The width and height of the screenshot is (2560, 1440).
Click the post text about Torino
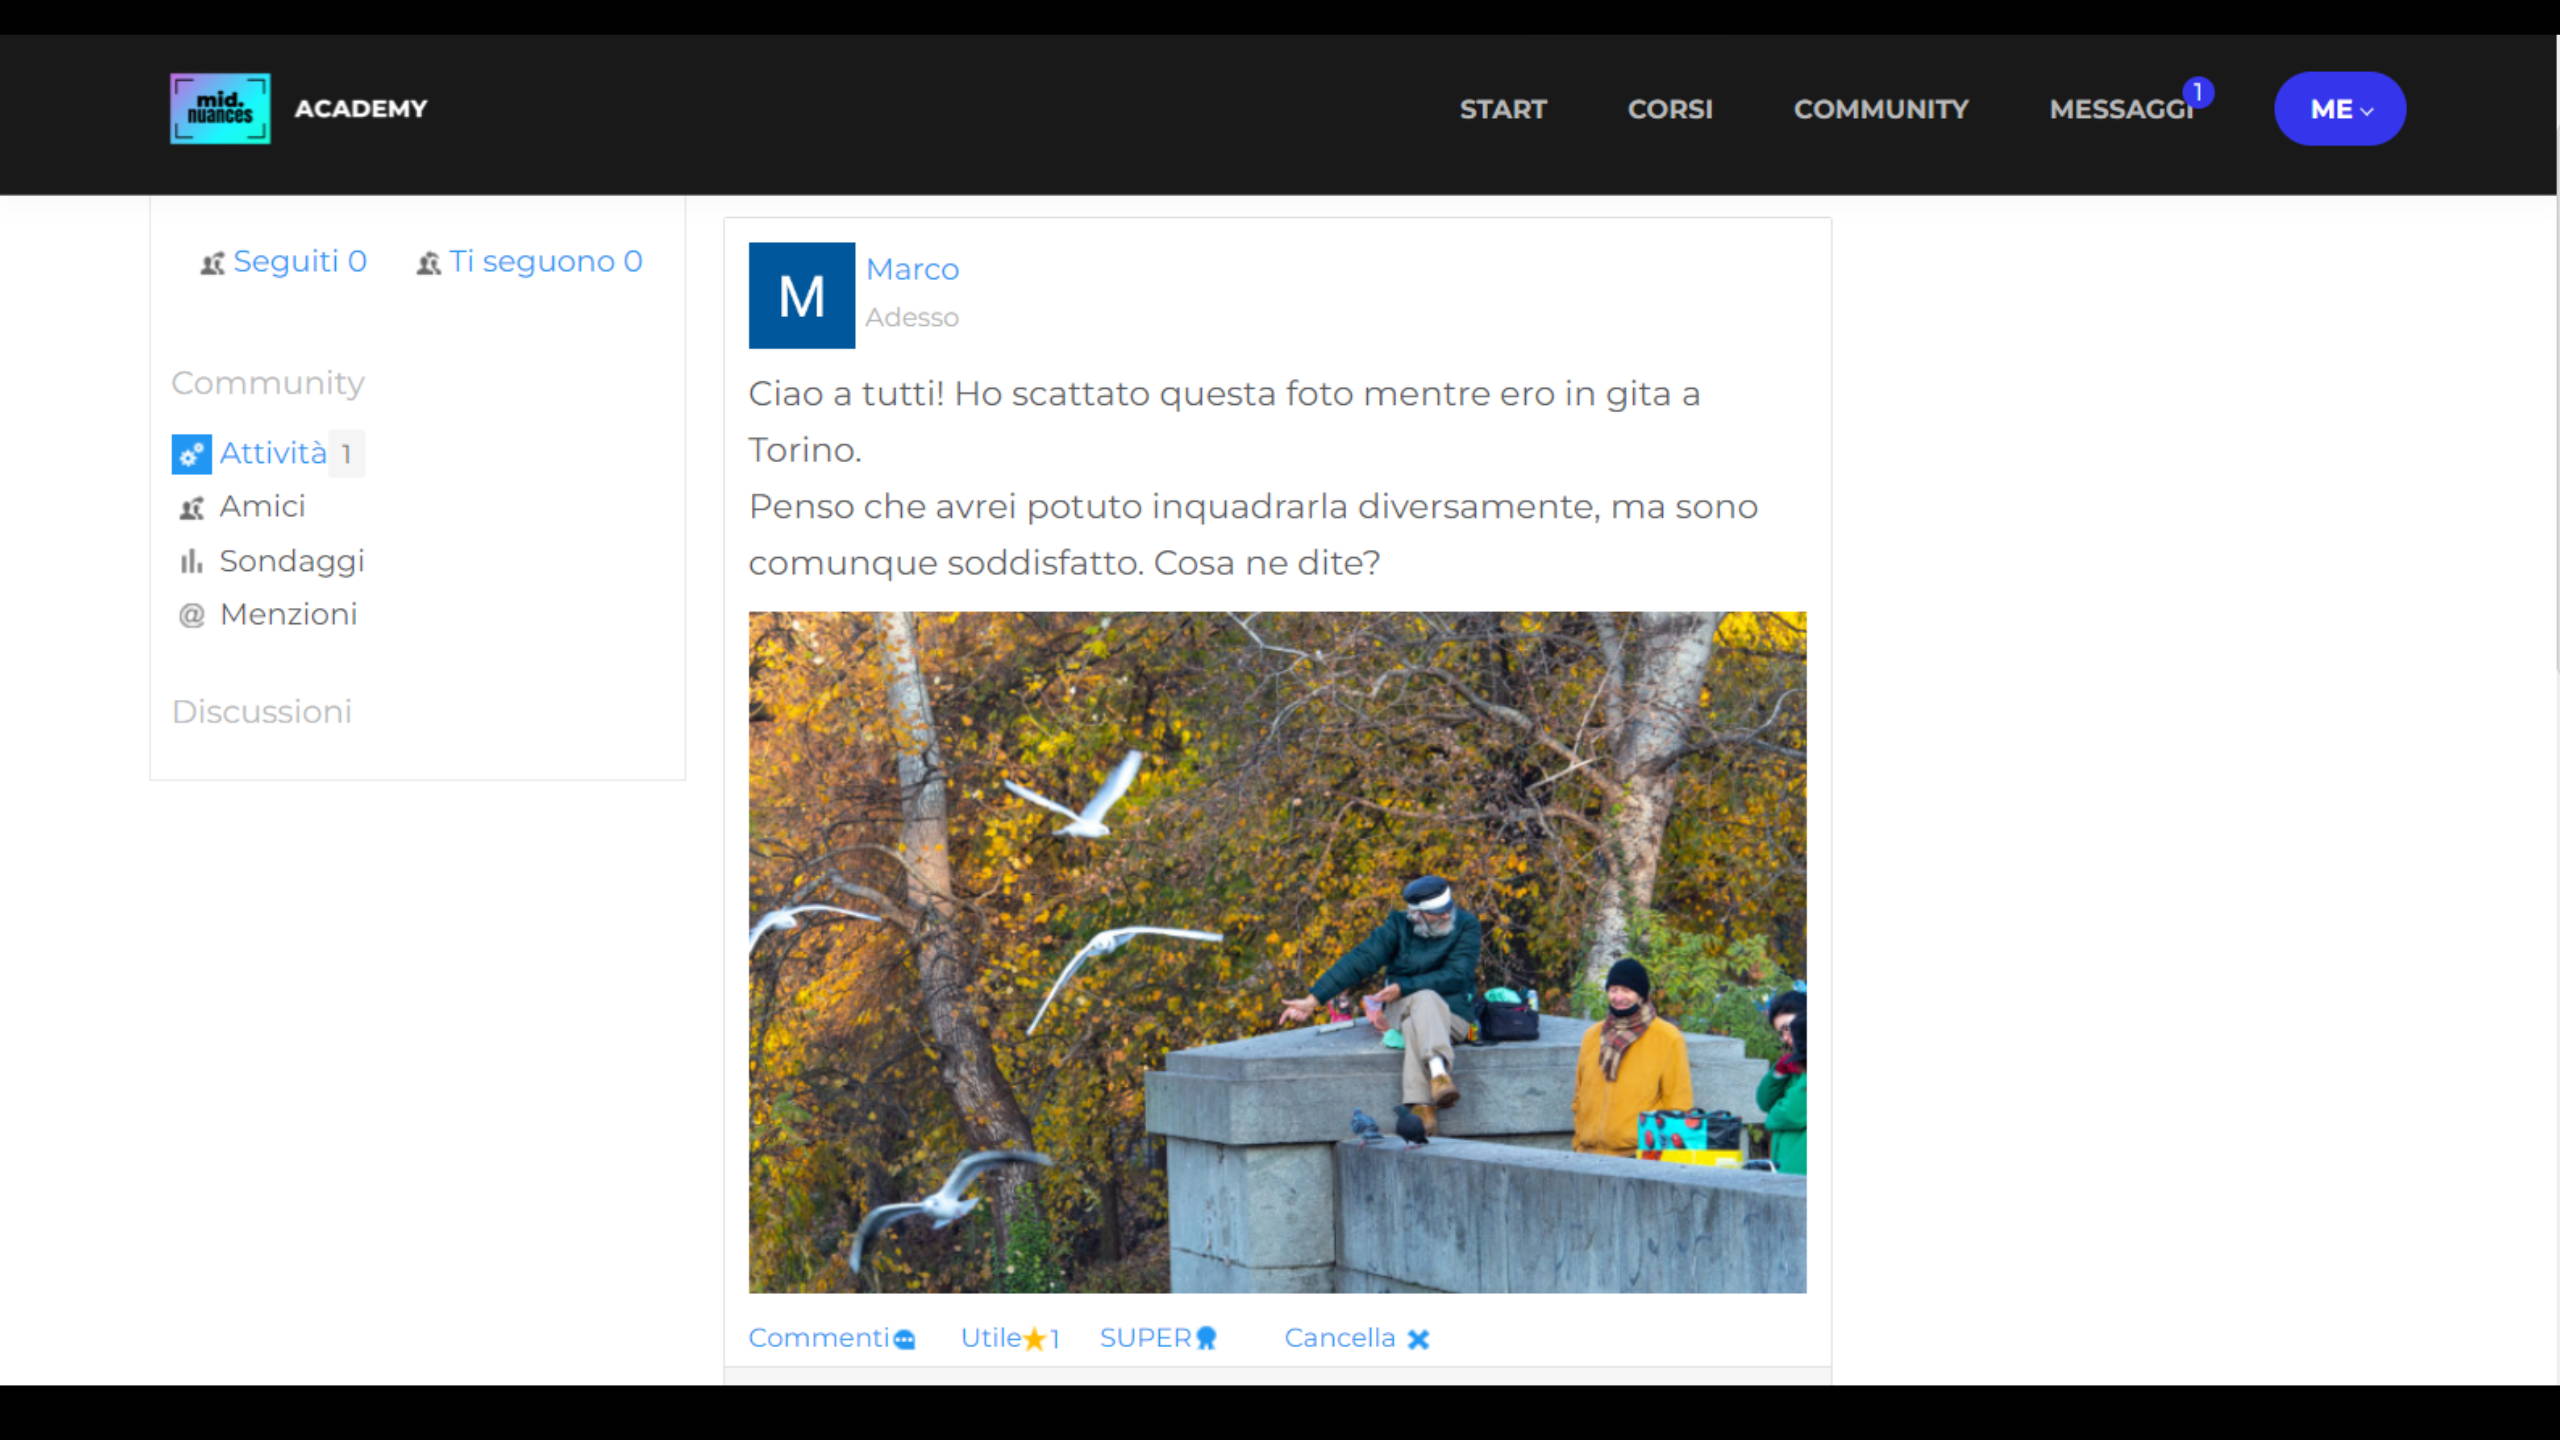pos(1253,478)
